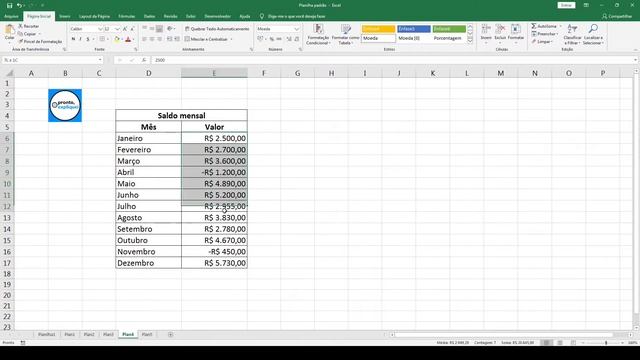
Task: Open the number format Moeda dropdown
Action: click(x=297, y=29)
